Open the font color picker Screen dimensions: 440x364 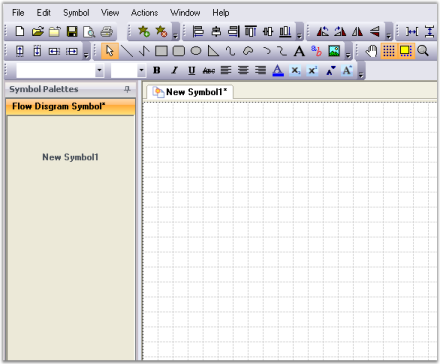tap(278, 70)
